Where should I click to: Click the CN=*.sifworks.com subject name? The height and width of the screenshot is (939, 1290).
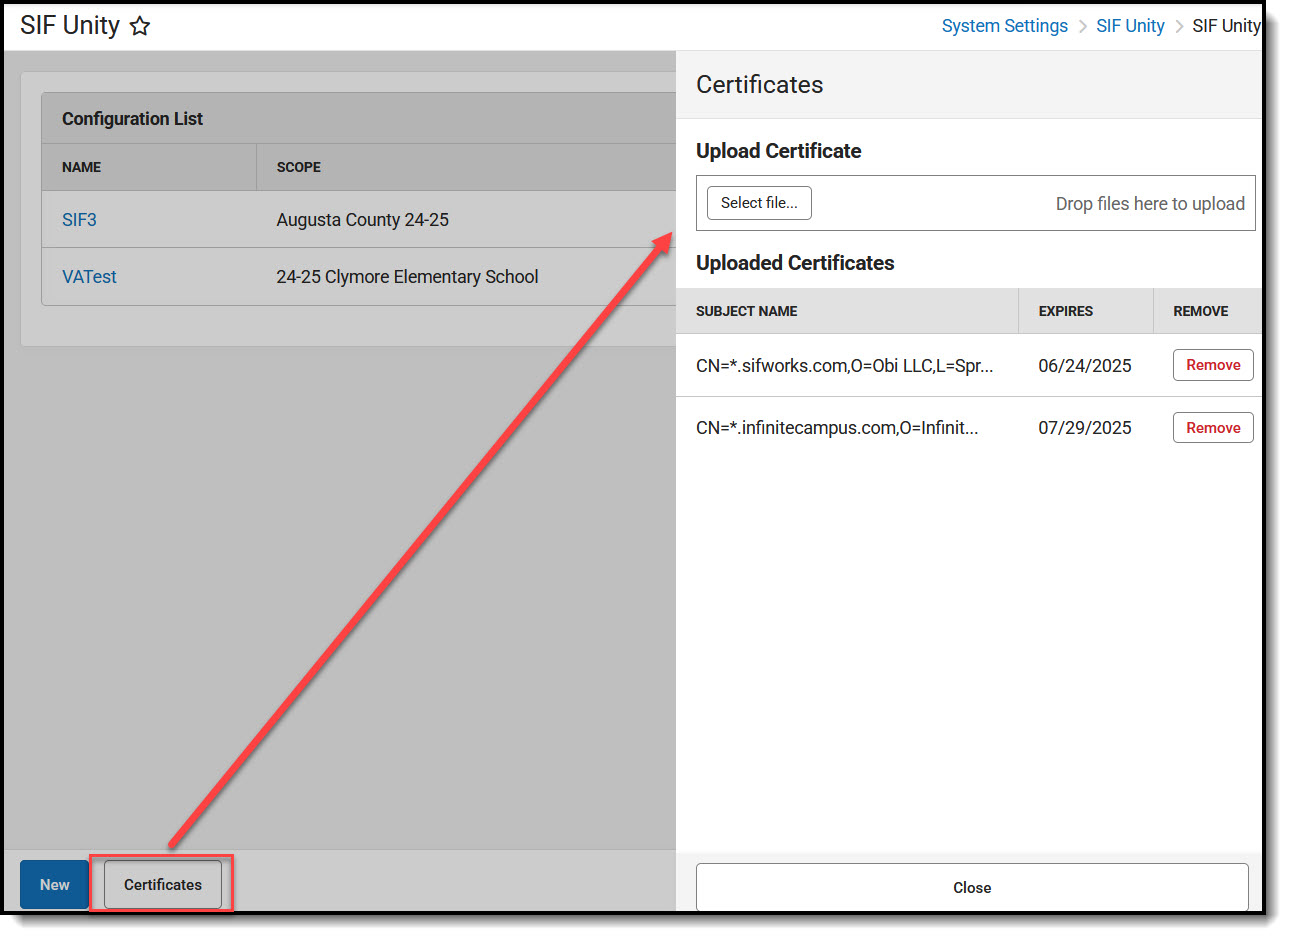point(844,366)
